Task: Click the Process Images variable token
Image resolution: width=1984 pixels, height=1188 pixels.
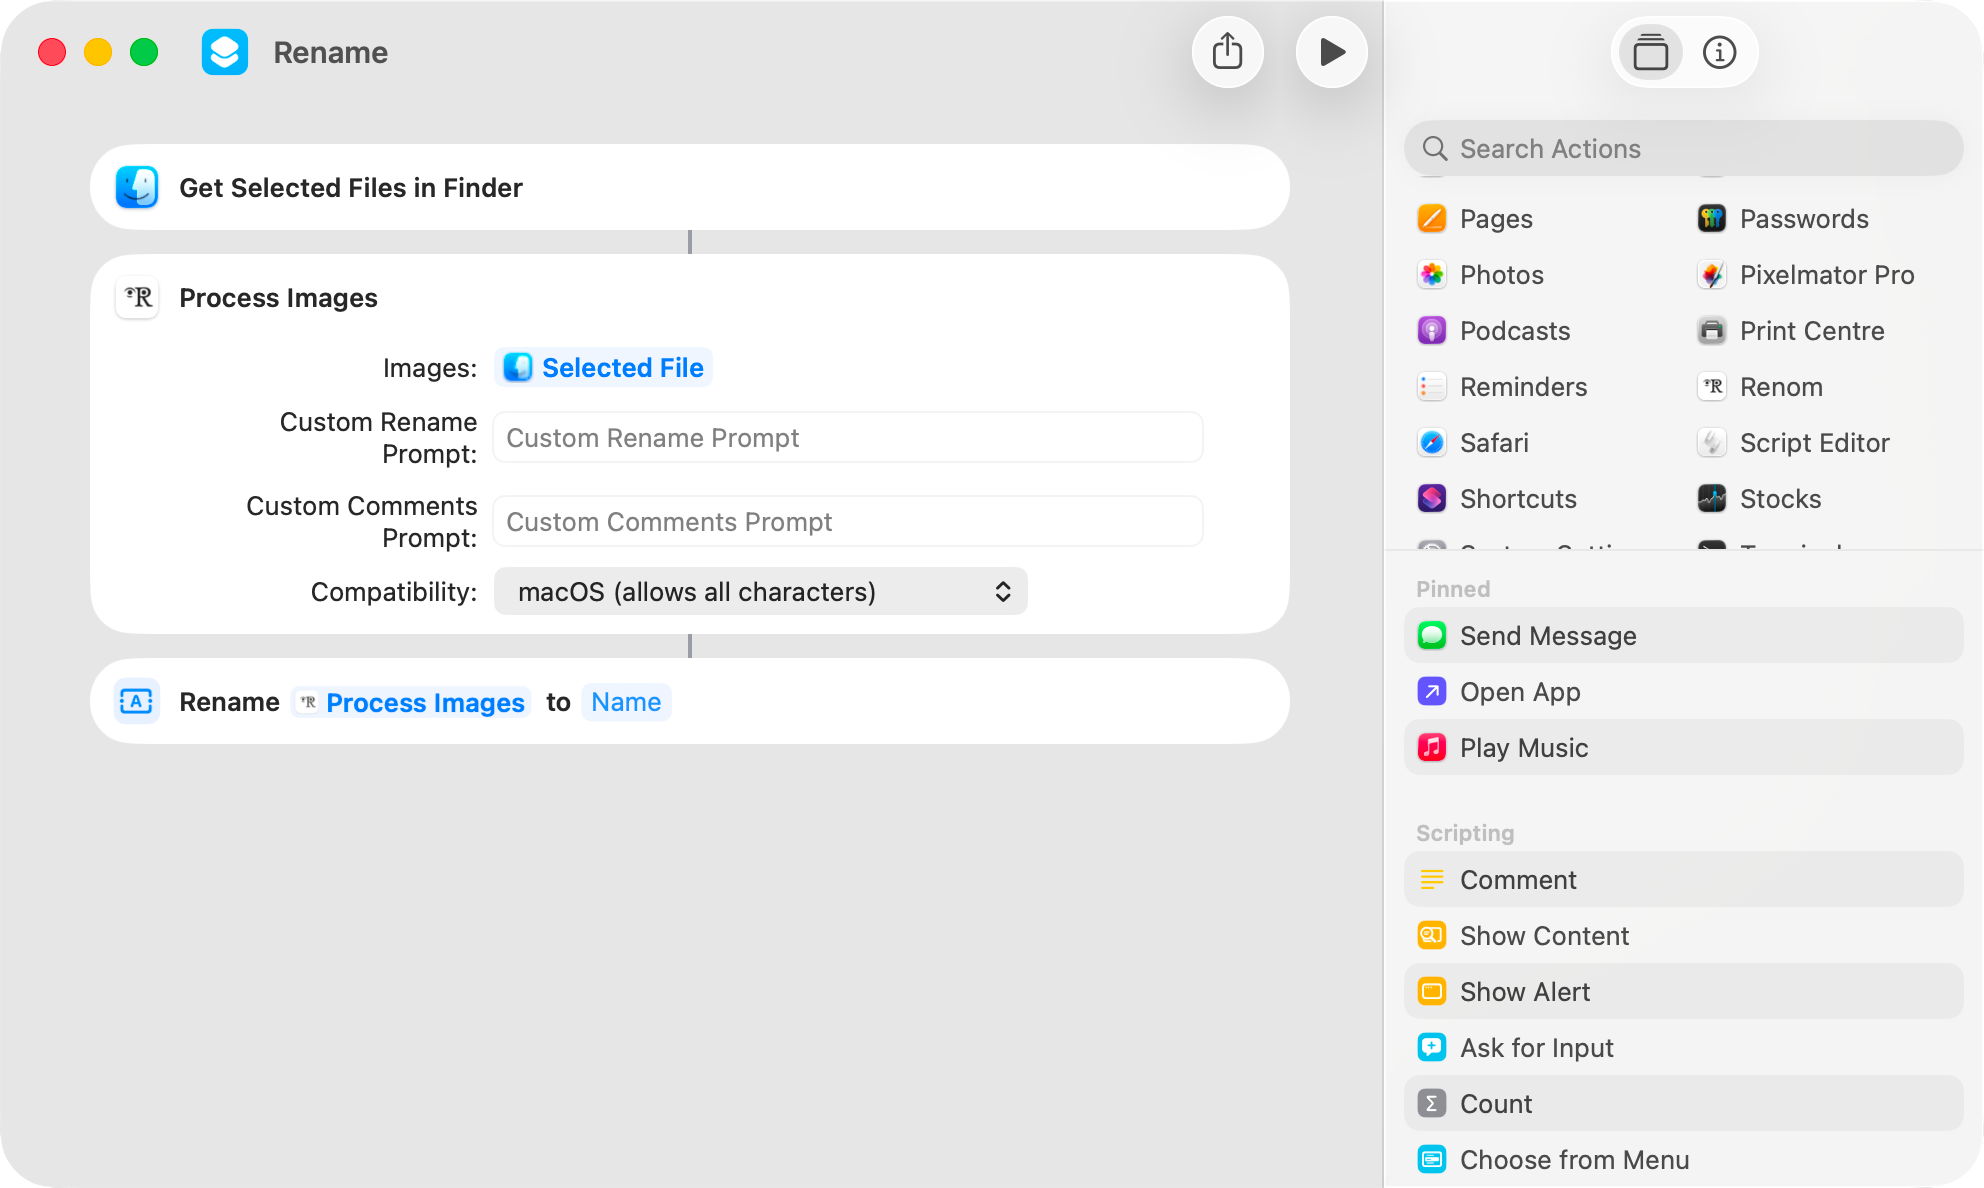Action: [x=410, y=702]
